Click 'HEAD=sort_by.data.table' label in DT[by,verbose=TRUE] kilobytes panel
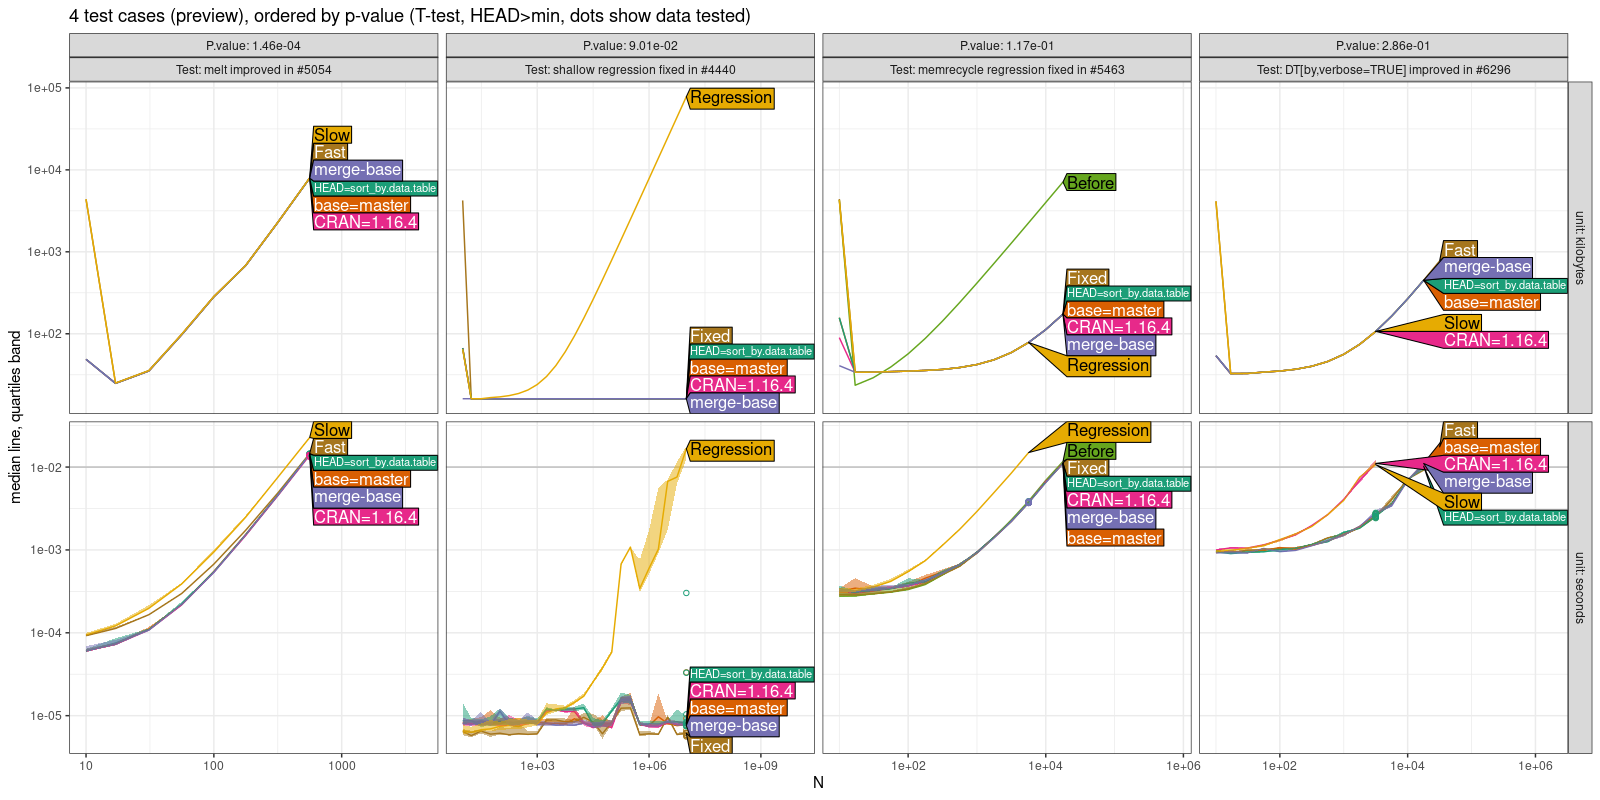The image size is (1600, 800). (1505, 286)
